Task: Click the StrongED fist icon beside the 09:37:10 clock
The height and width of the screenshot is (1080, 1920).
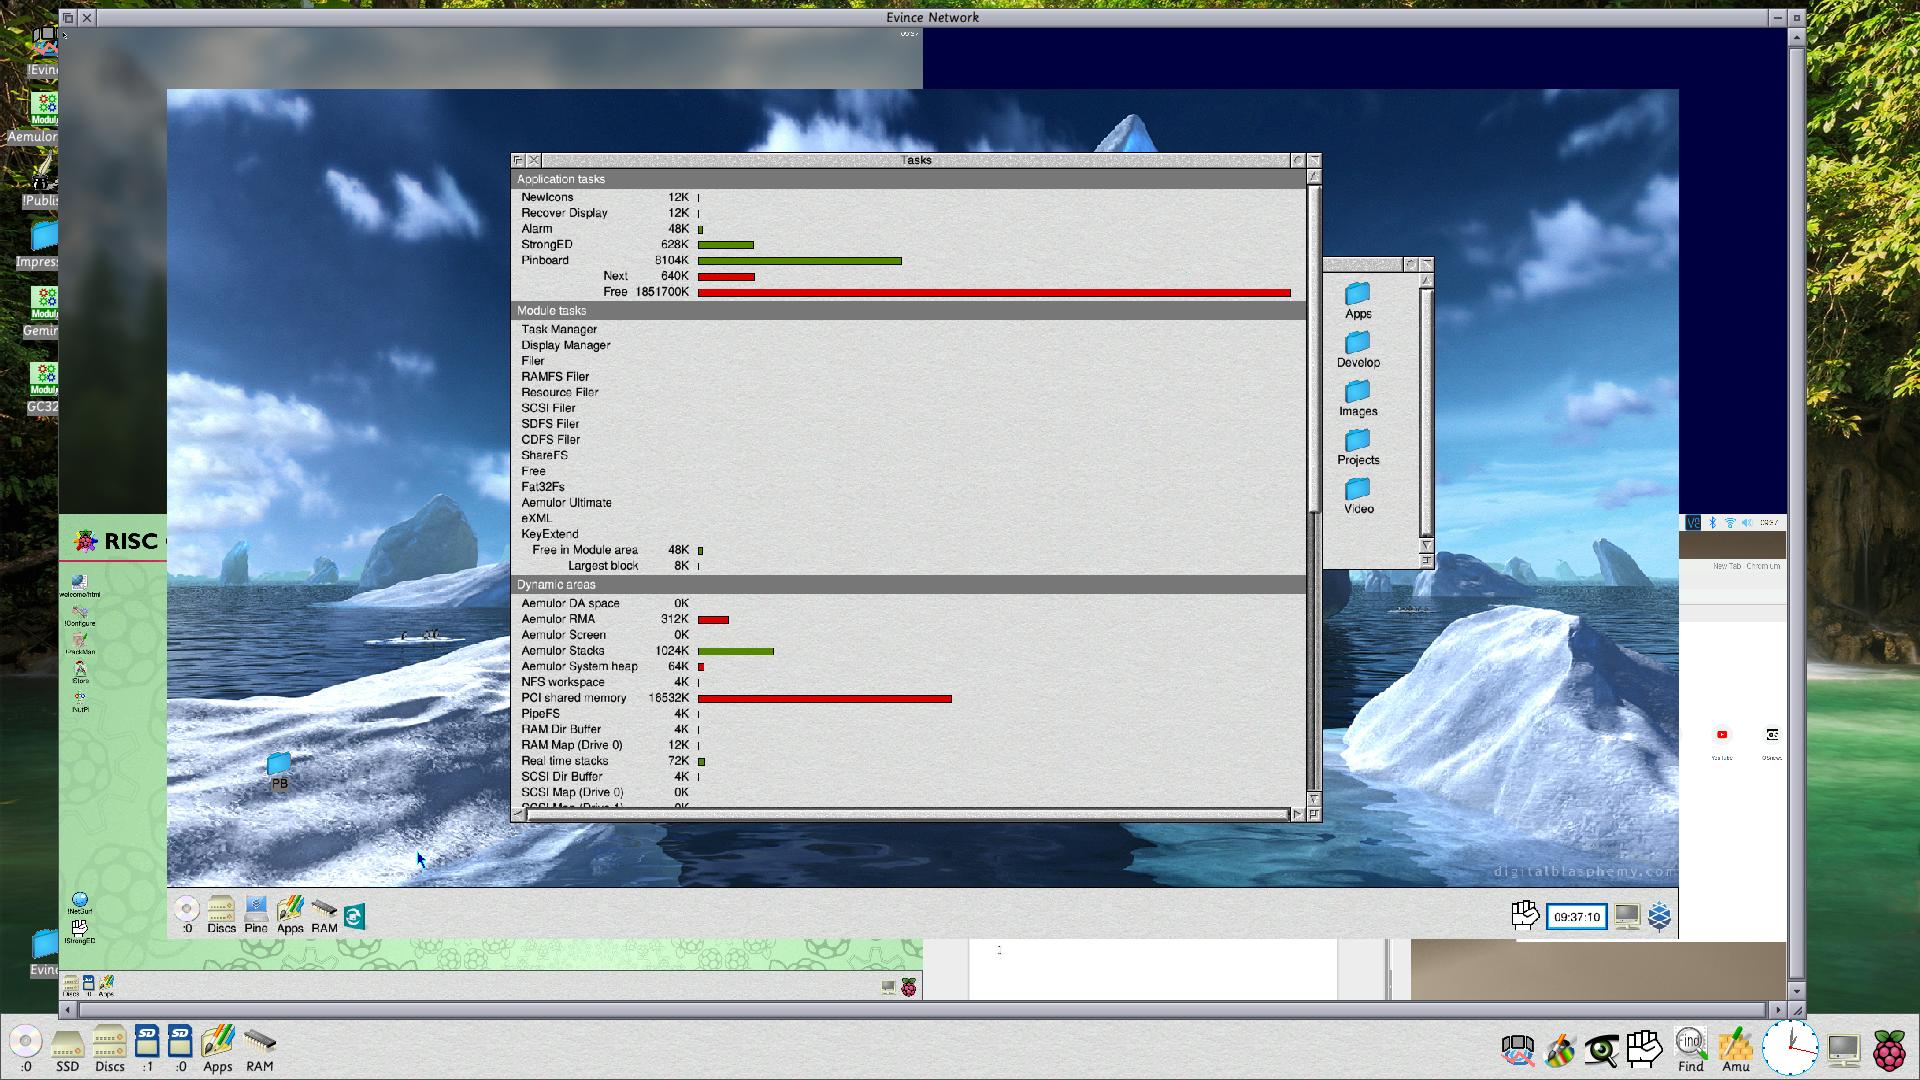Action: point(1524,915)
